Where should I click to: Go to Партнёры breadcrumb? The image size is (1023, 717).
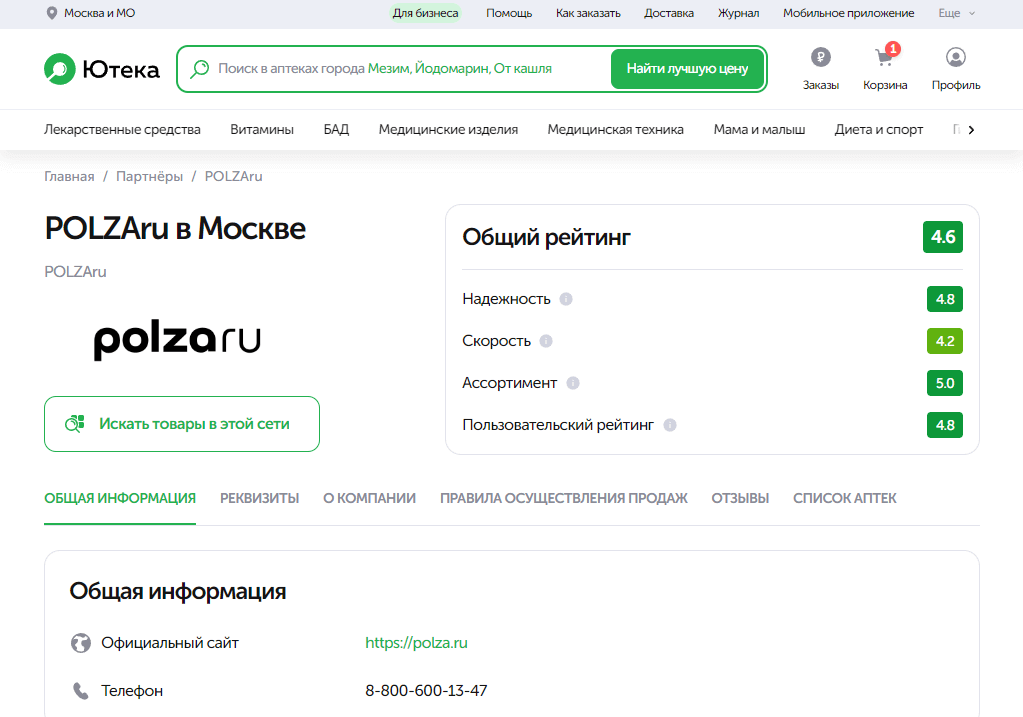(x=149, y=177)
